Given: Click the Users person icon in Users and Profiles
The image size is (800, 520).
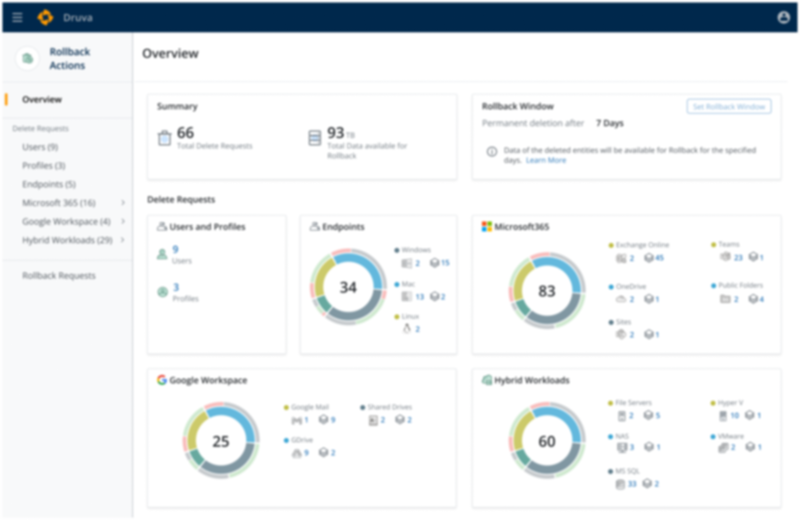Looking at the screenshot, I should click(162, 254).
